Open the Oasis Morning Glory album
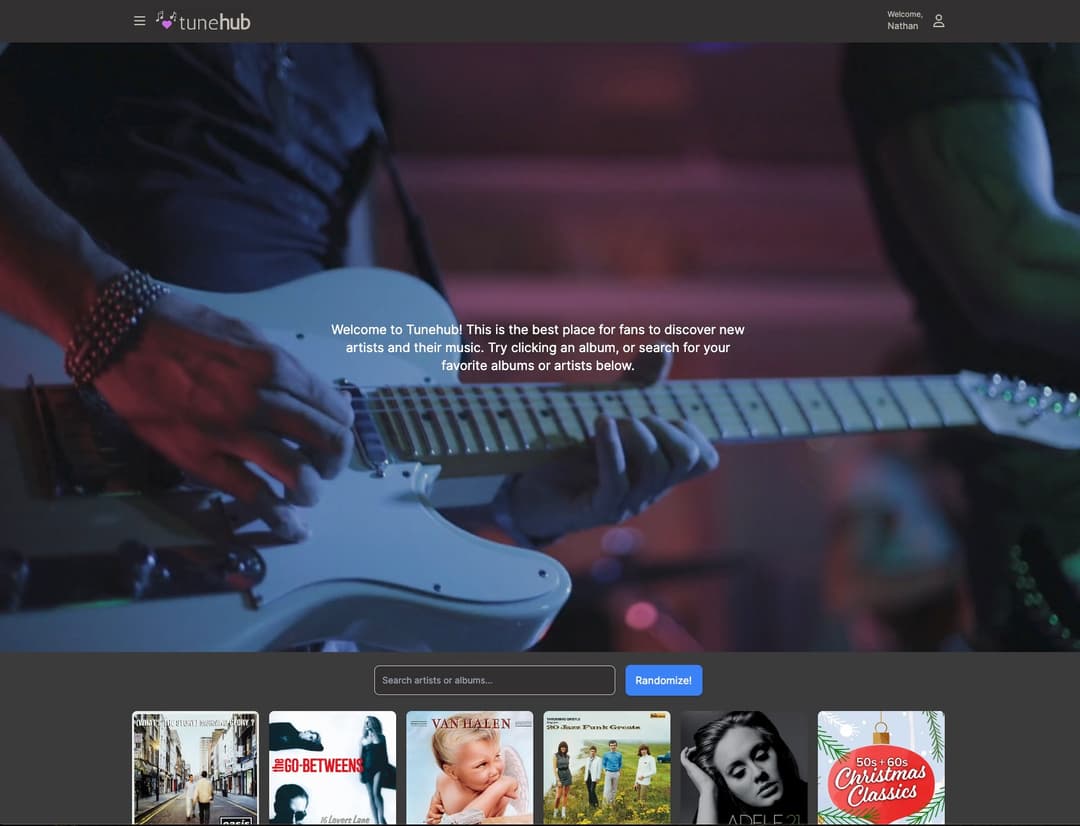This screenshot has width=1080, height=826. coord(195,768)
